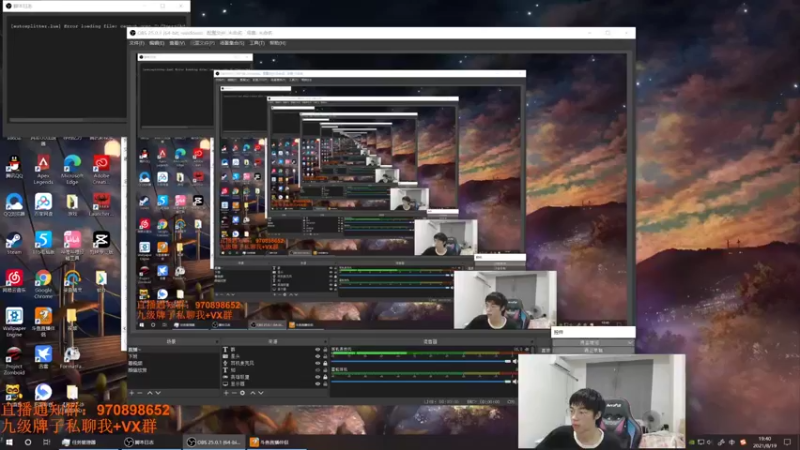Launch the Google Chrome desktop shortcut
This screenshot has width=800, height=450.
pyautogui.click(x=43, y=284)
